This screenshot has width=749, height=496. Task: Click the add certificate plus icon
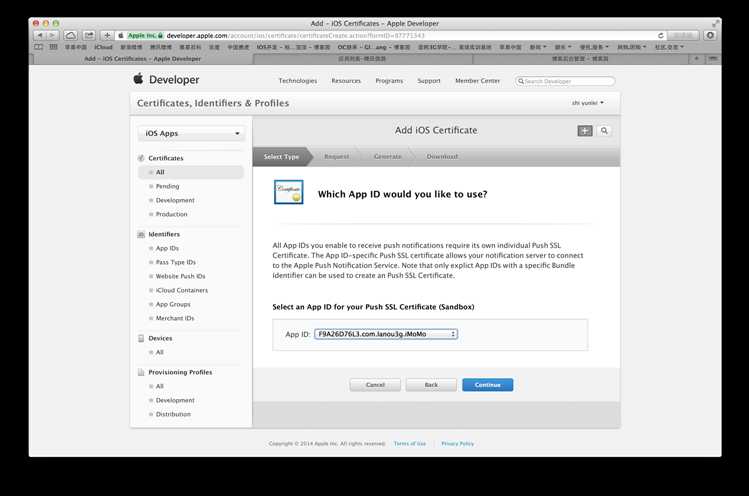point(585,130)
